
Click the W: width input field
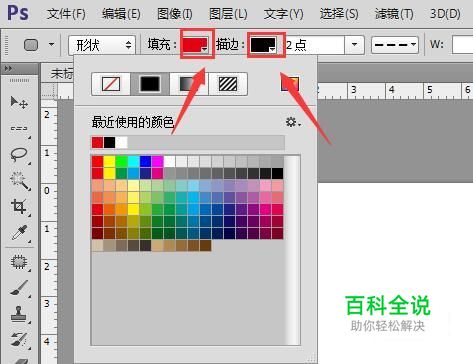coord(463,44)
